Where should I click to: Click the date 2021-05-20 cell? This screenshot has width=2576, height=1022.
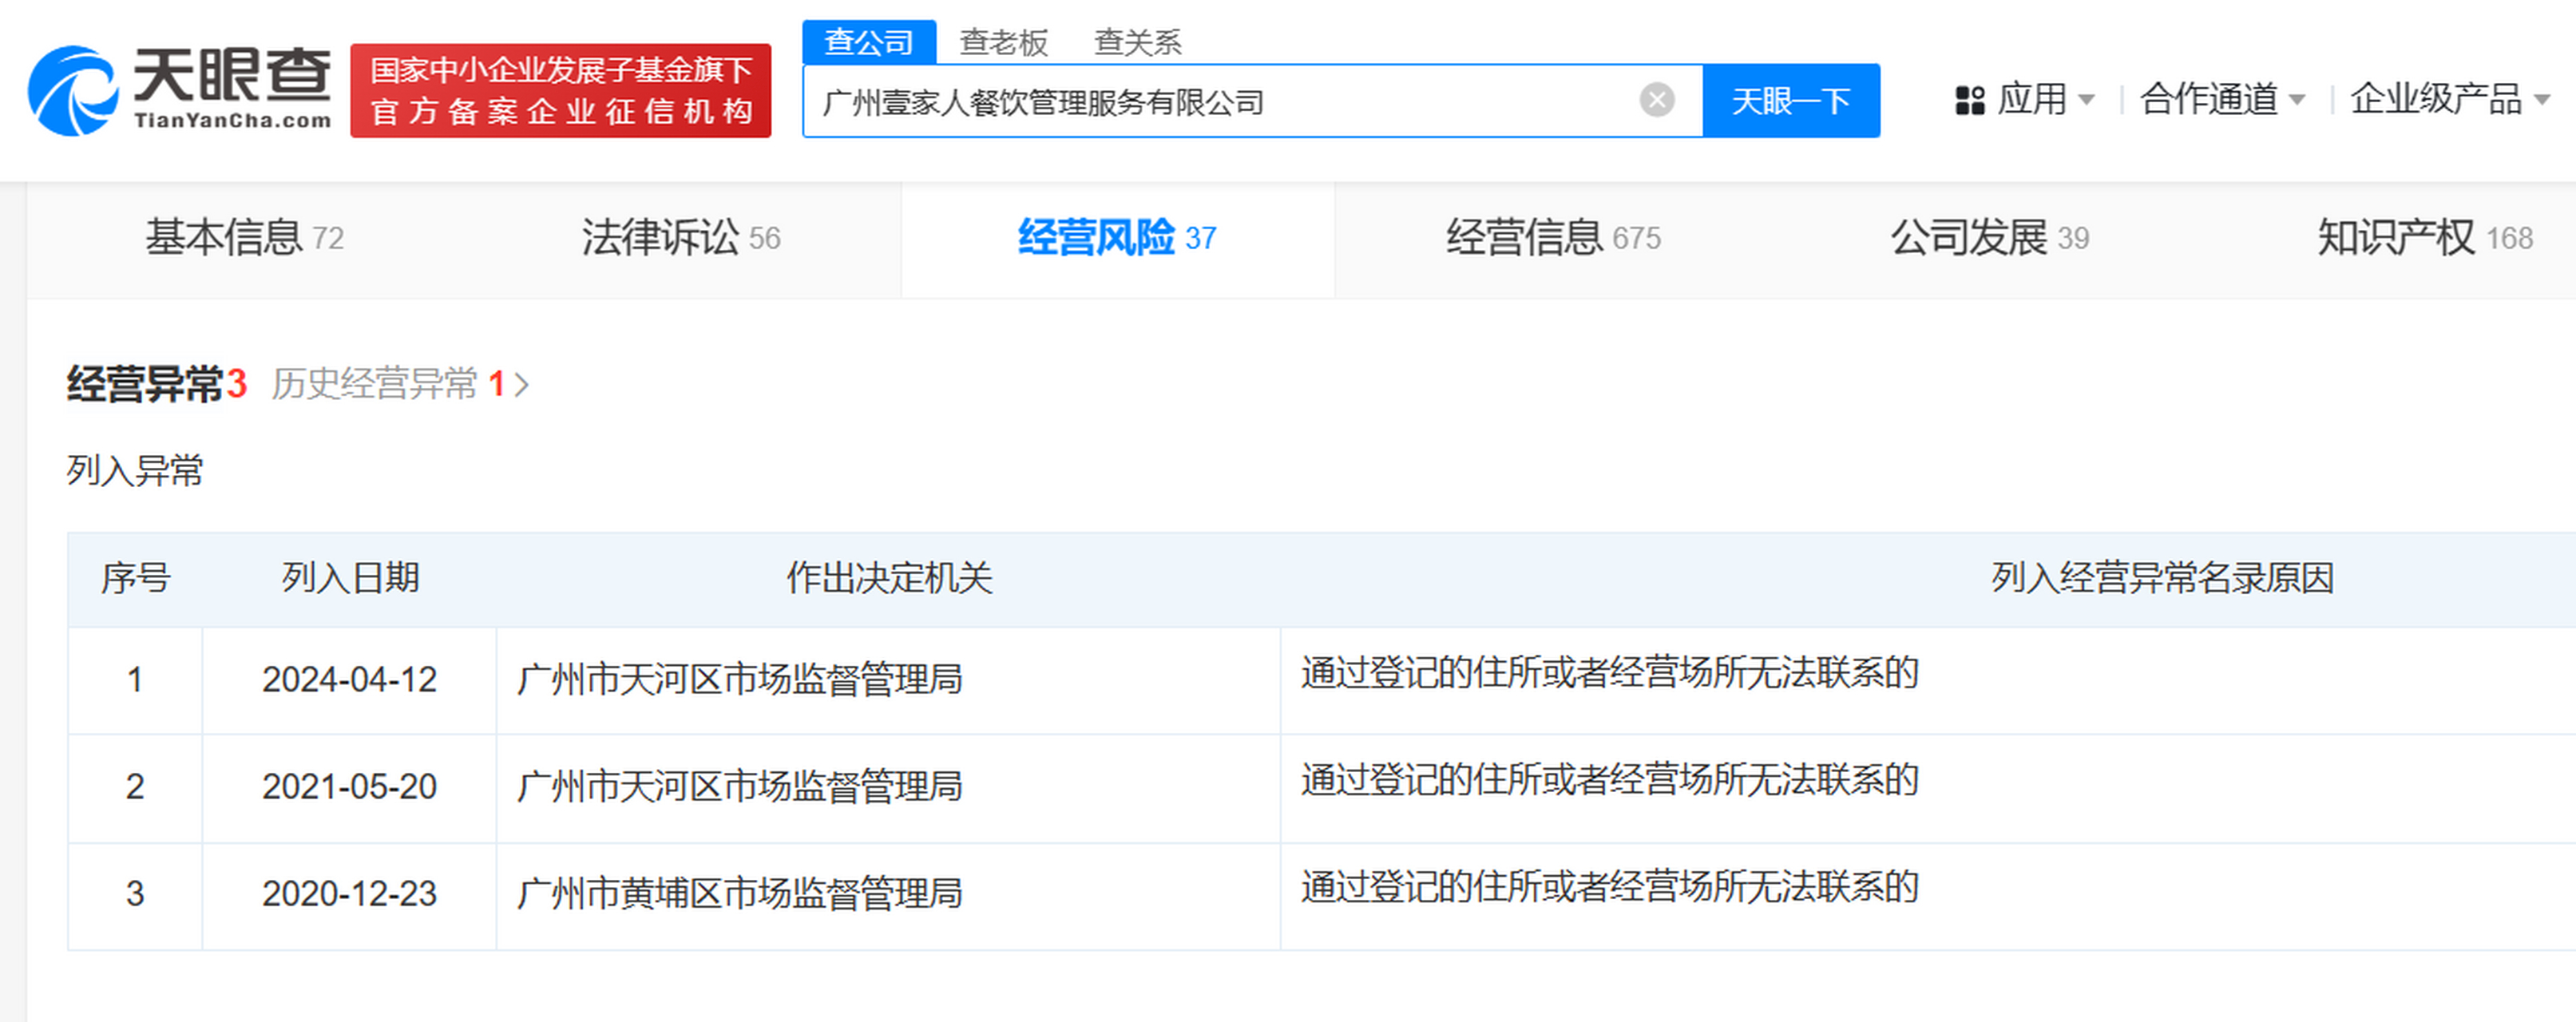(350, 787)
